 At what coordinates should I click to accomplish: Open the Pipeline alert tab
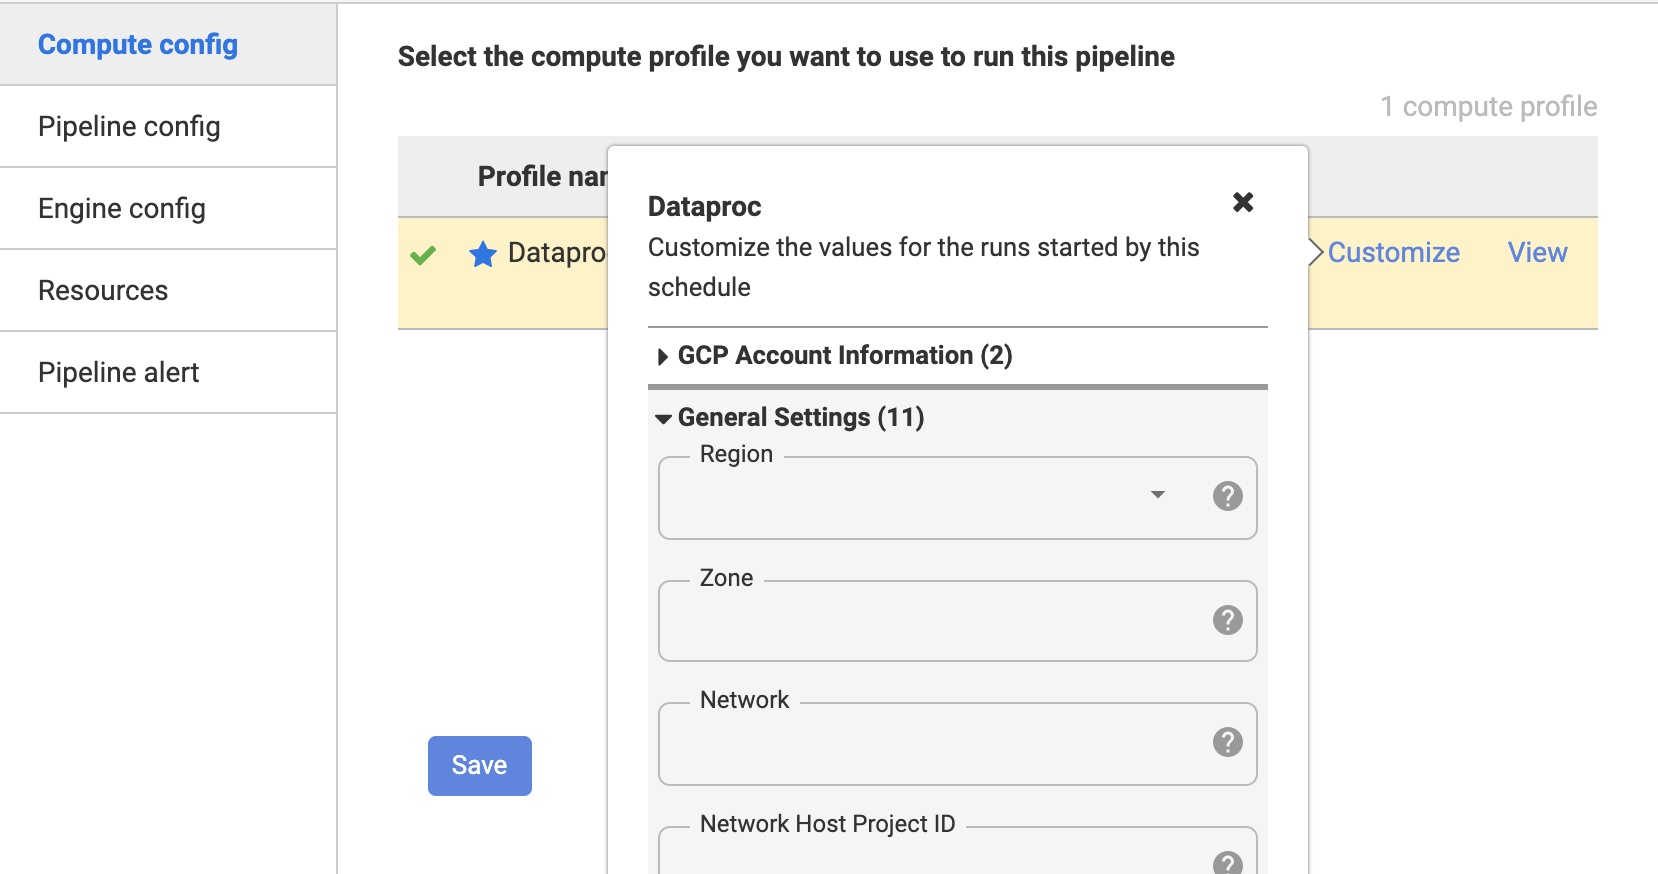(x=119, y=373)
